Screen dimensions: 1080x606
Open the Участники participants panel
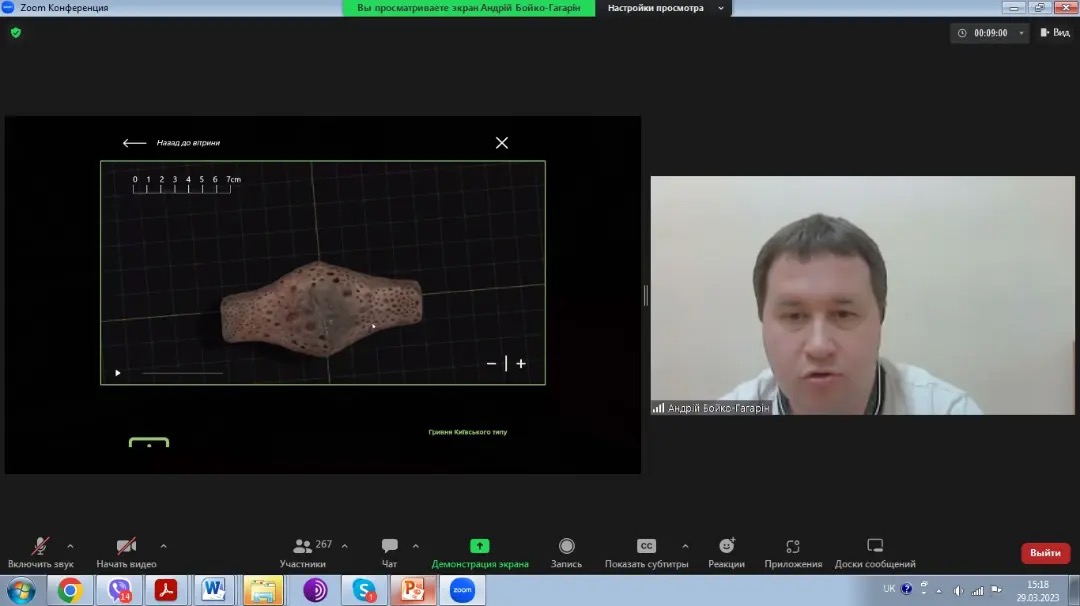tap(302, 547)
